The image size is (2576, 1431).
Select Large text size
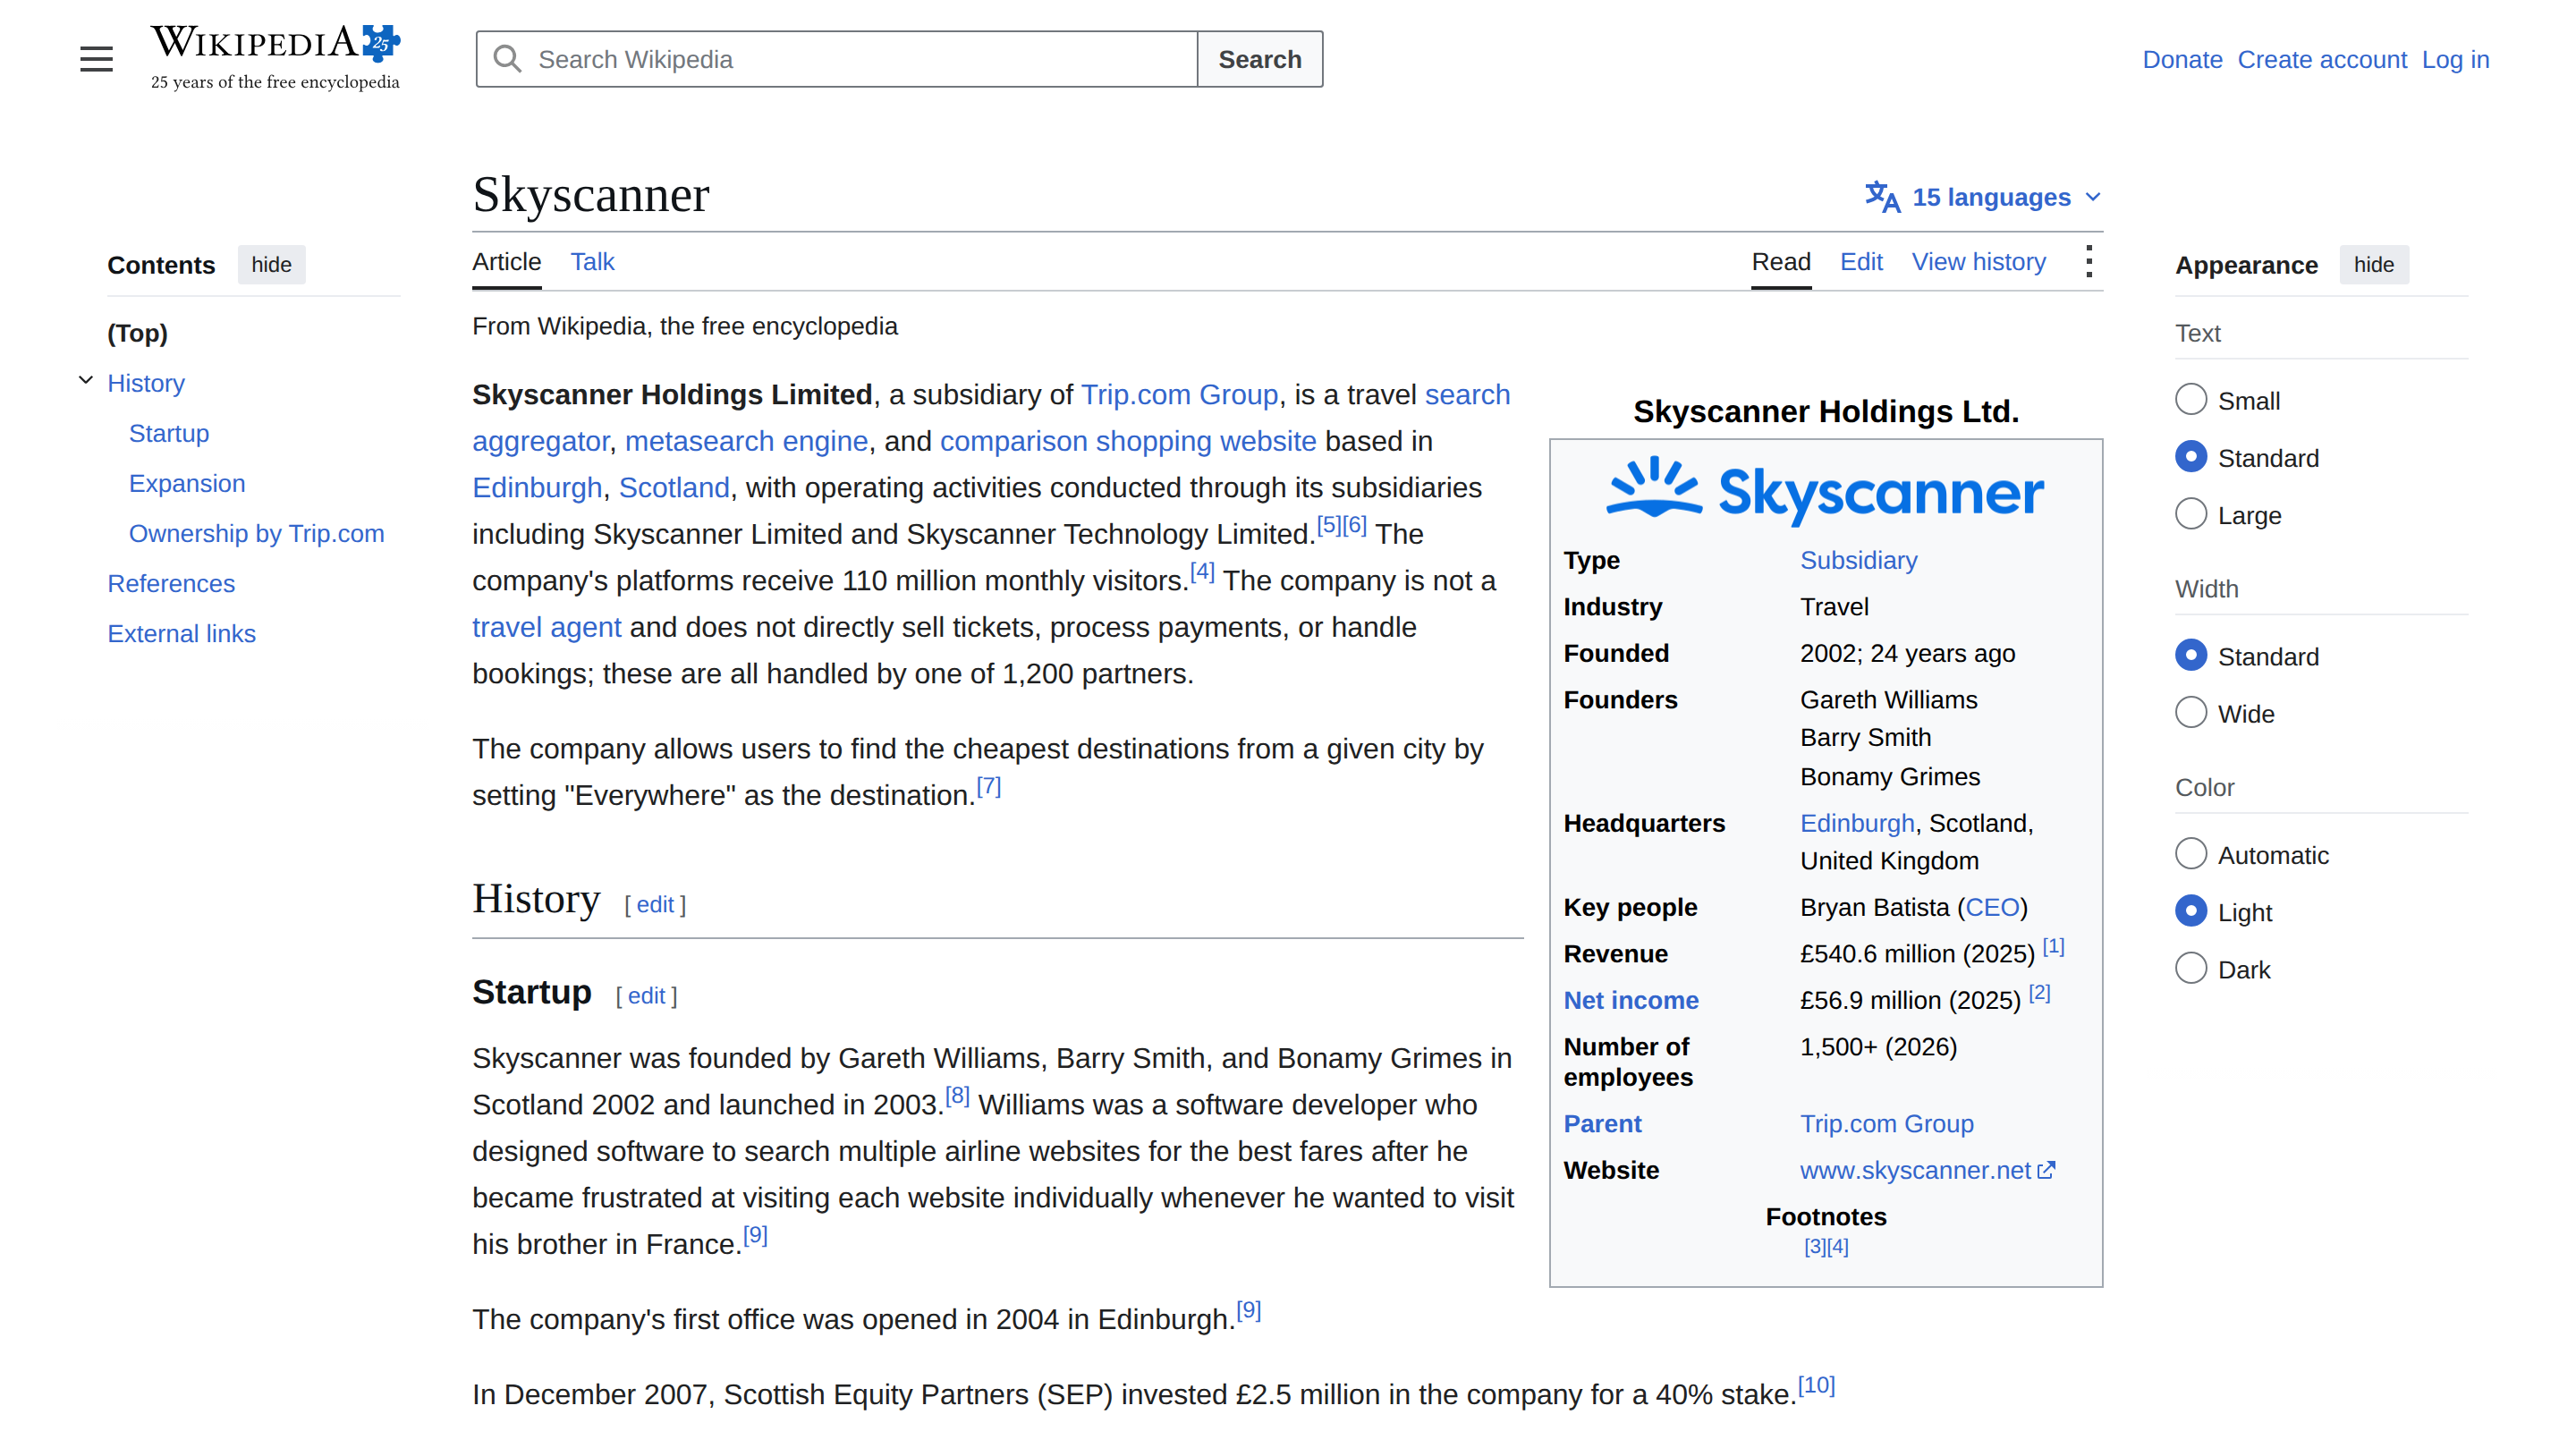(x=2190, y=514)
